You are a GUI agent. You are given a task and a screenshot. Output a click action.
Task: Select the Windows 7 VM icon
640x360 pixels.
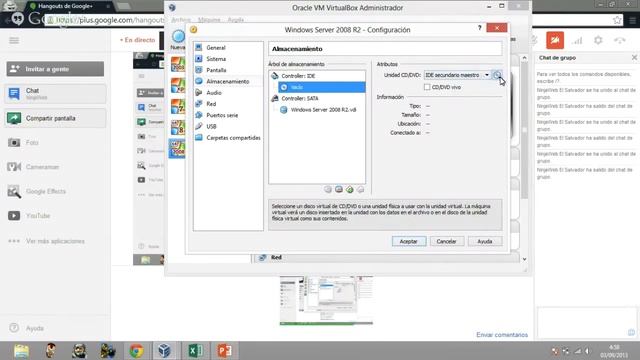(178, 107)
